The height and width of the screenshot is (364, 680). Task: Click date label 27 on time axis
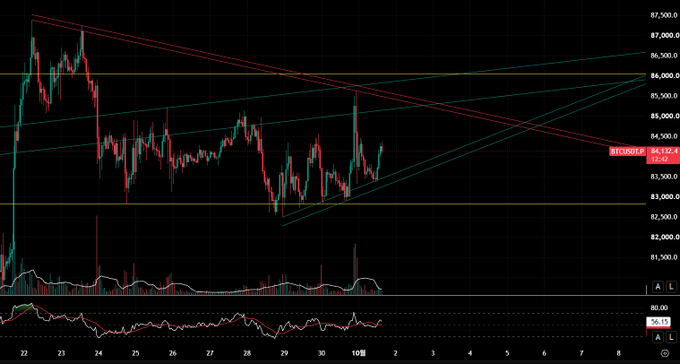[210, 352]
